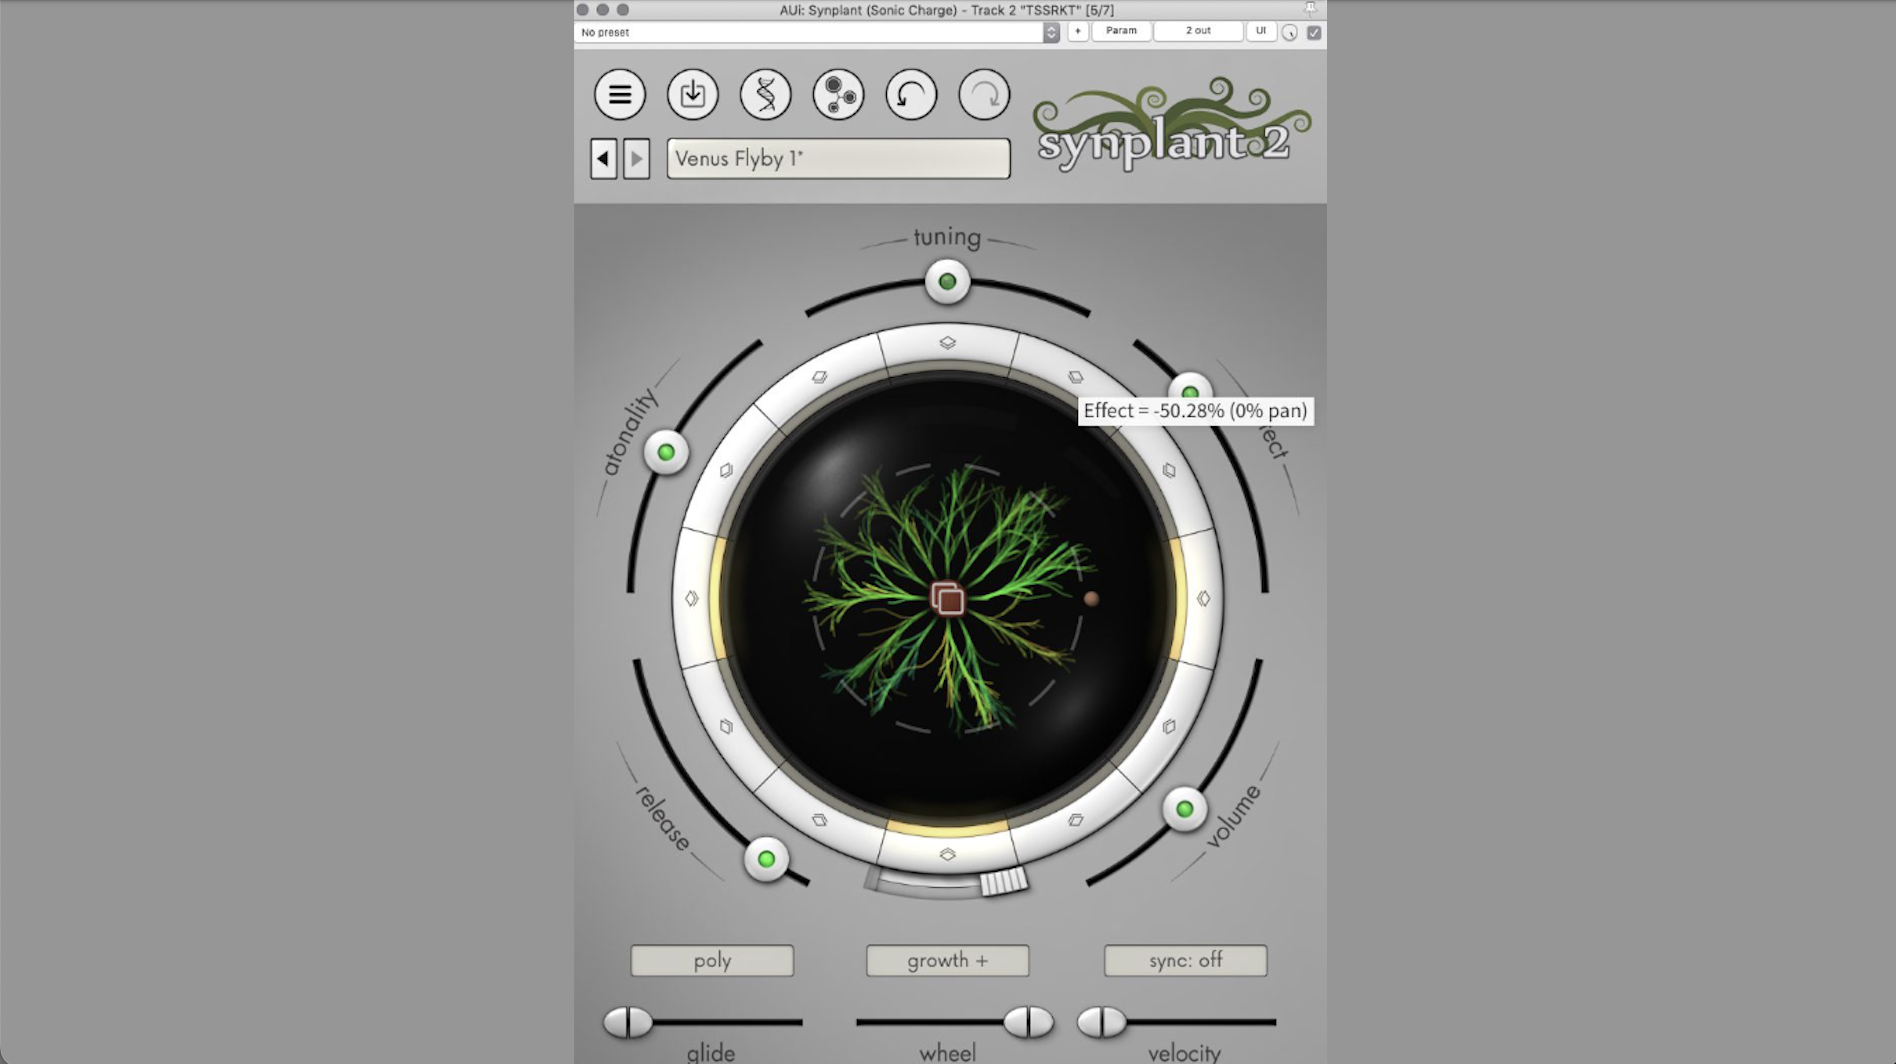Click the atonality knob handle

coord(666,453)
